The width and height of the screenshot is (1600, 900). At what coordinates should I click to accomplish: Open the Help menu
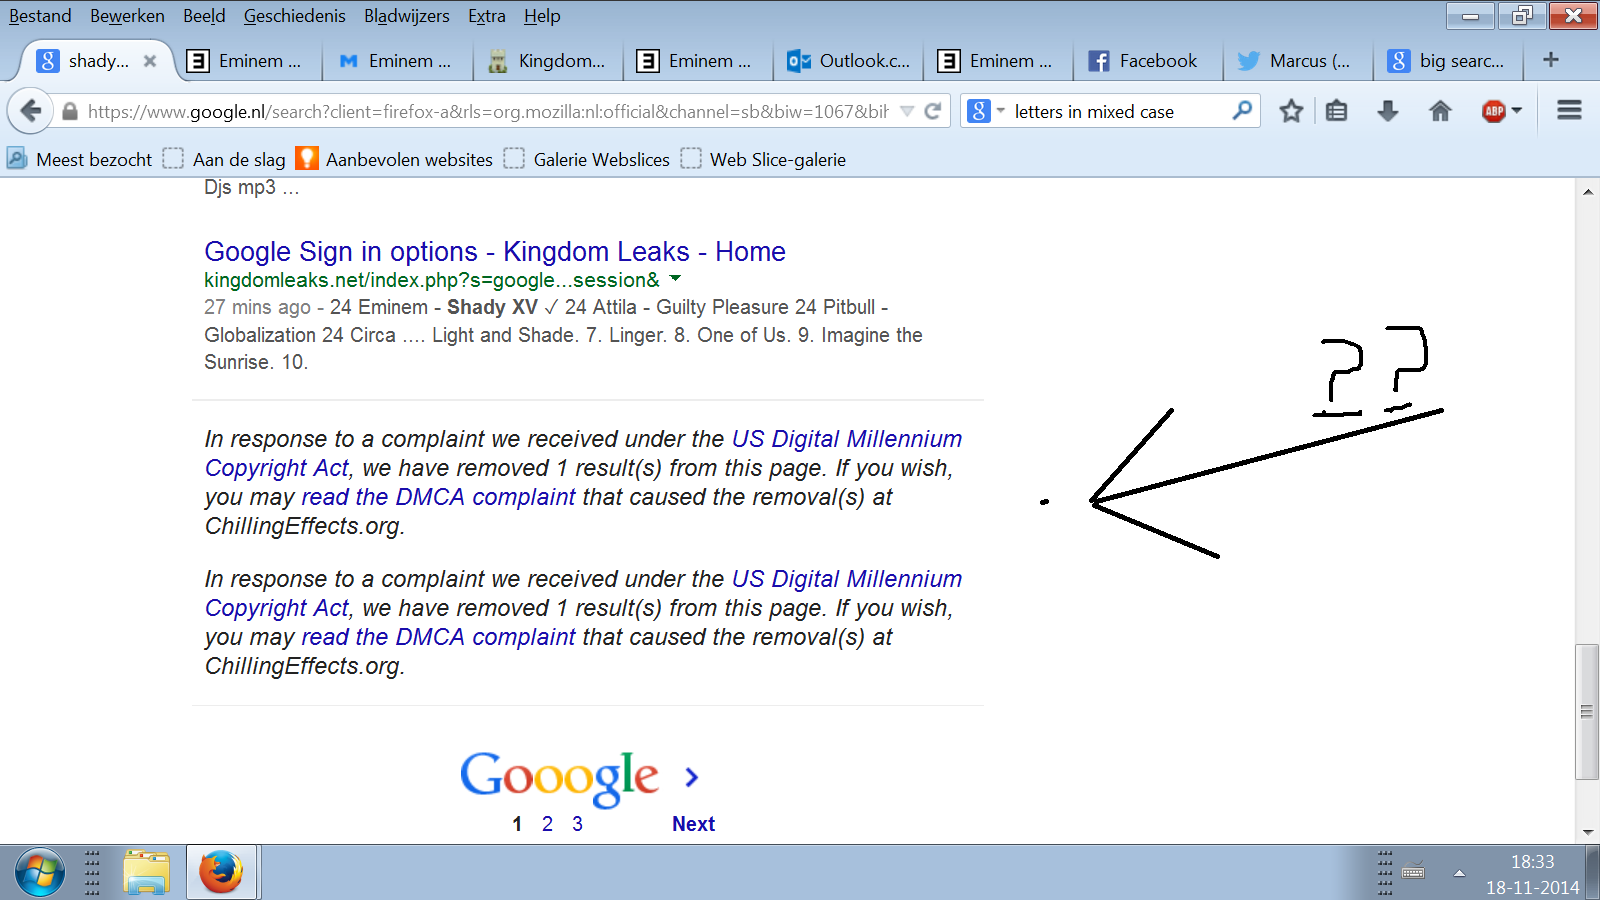point(542,16)
